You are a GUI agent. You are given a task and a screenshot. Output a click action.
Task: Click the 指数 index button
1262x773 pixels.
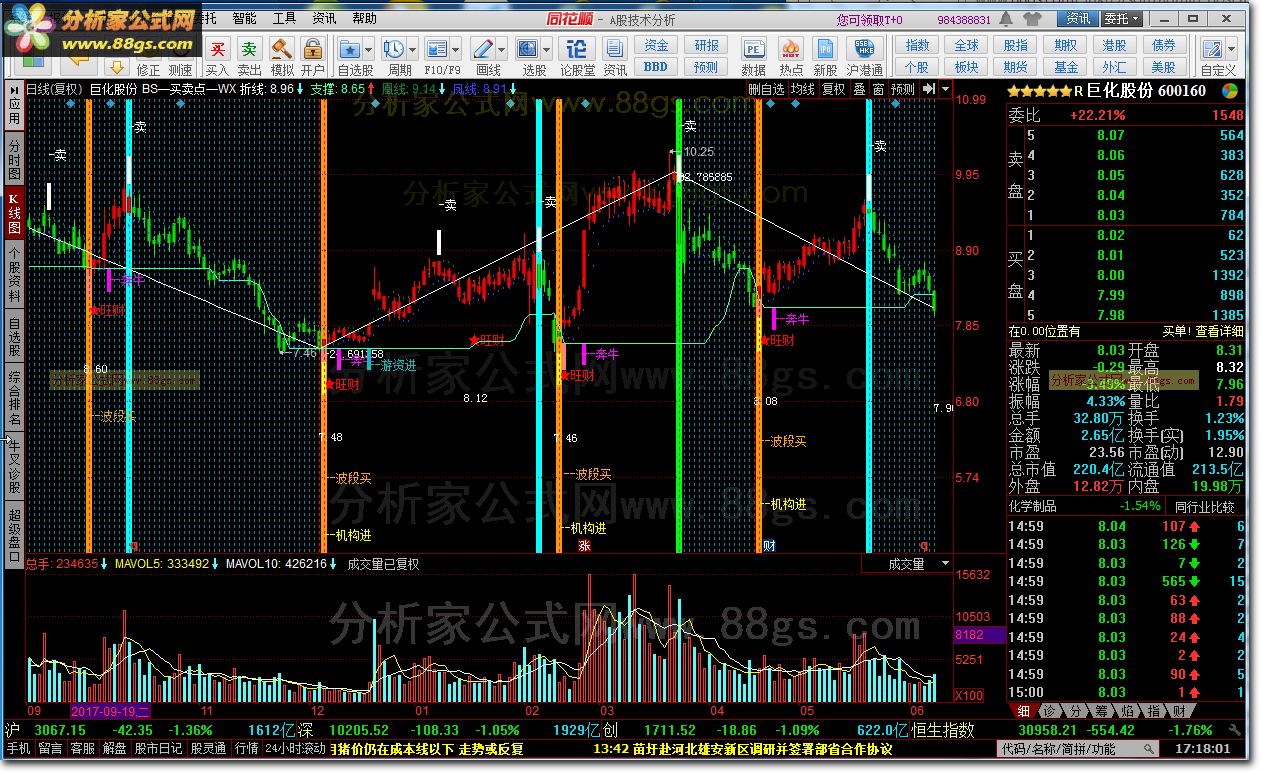(x=917, y=45)
